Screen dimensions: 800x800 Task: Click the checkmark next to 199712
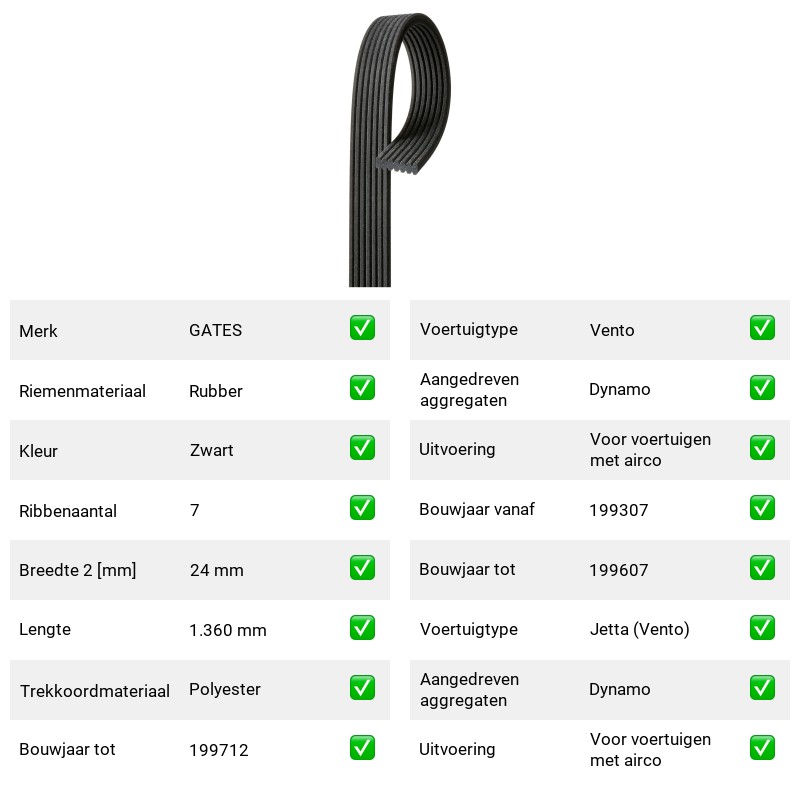(362, 748)
